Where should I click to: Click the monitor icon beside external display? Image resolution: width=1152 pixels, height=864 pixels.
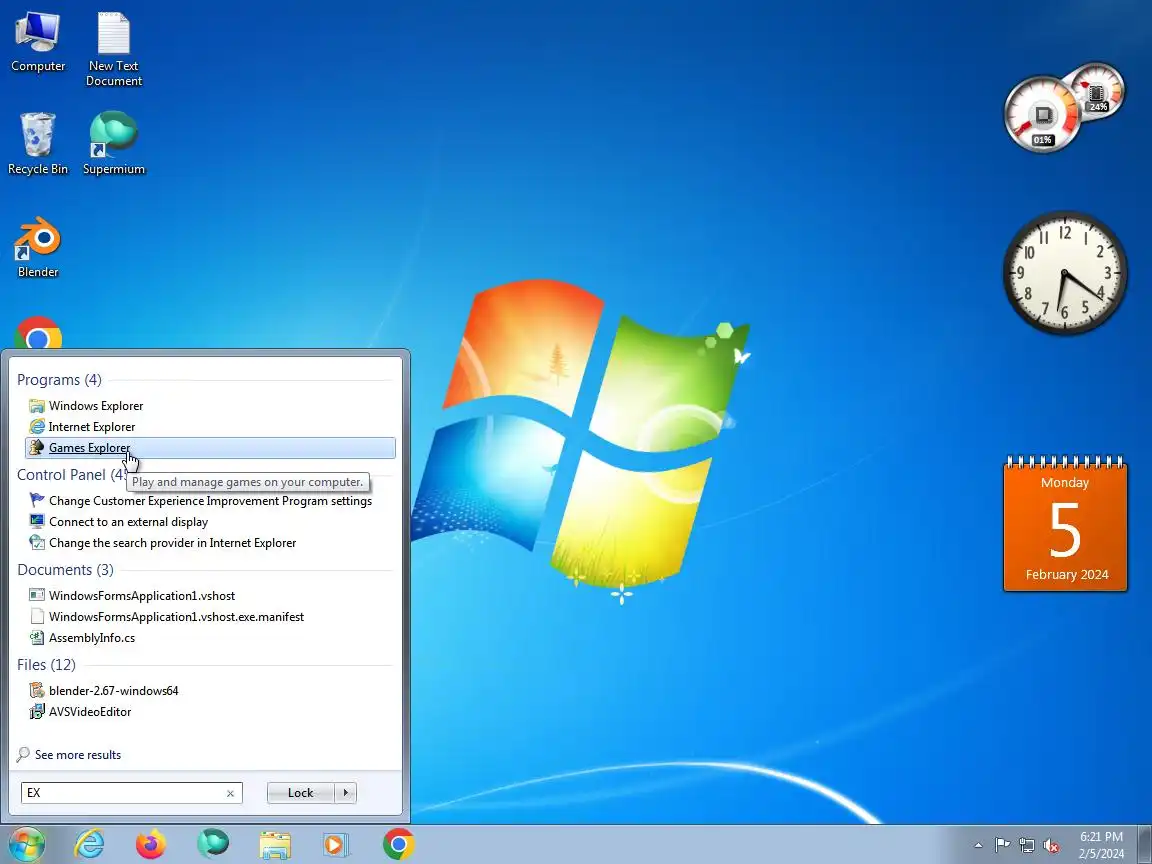[x=37, y=522]
